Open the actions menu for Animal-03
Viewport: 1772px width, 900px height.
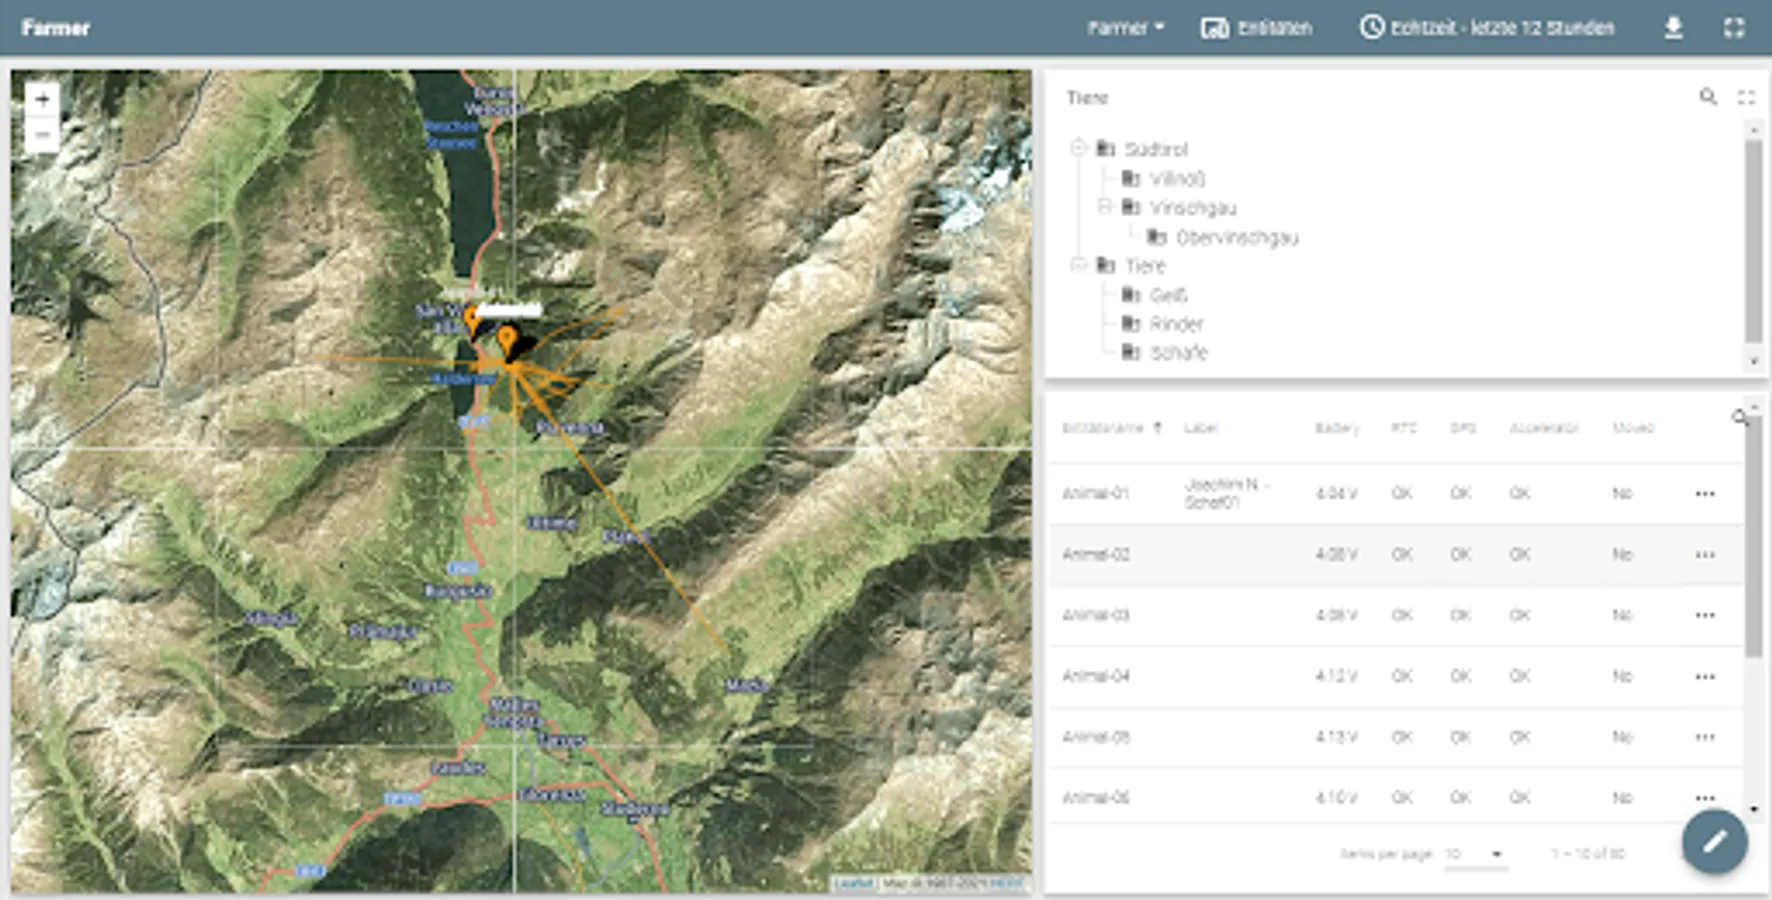click(x=1705, y=616)
